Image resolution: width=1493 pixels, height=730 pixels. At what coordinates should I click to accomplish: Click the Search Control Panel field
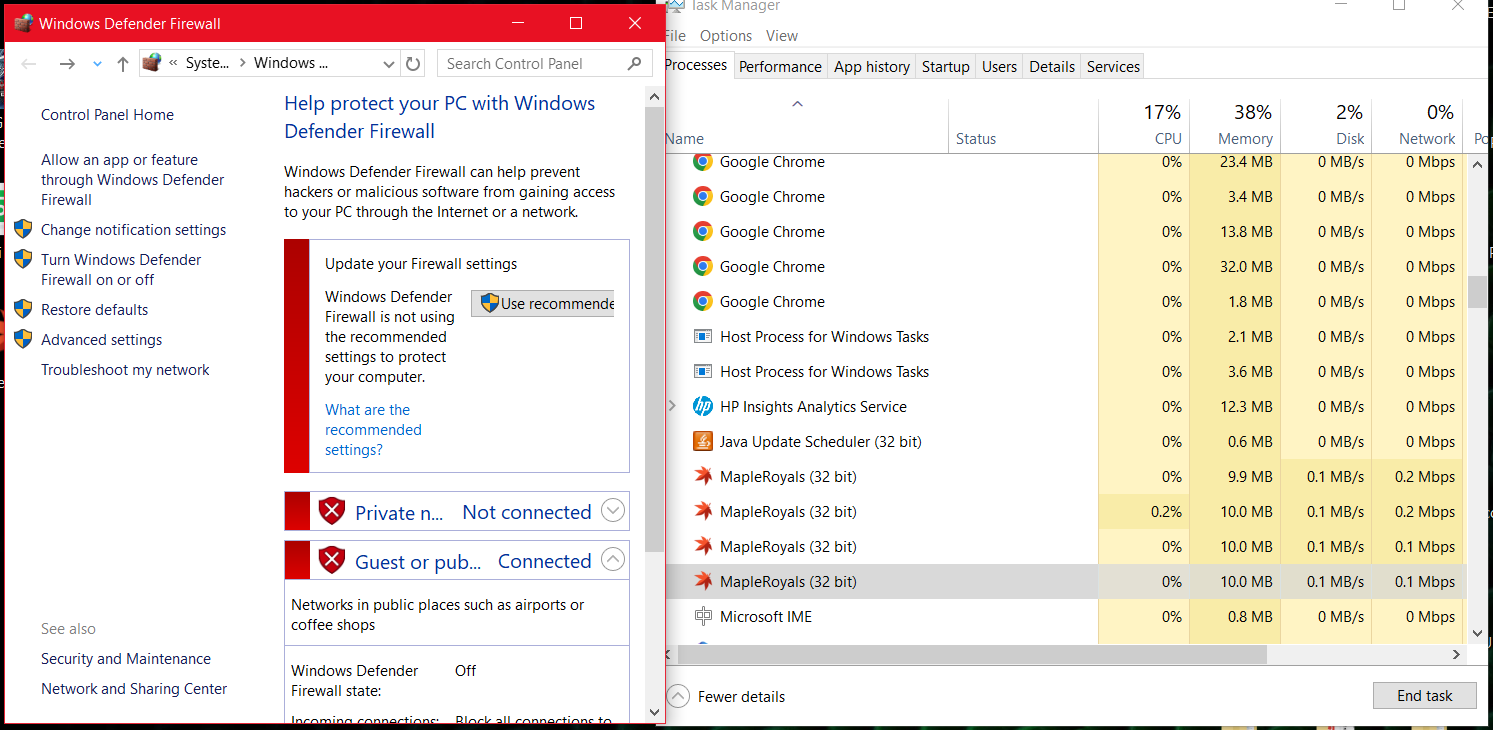point(544,63)
